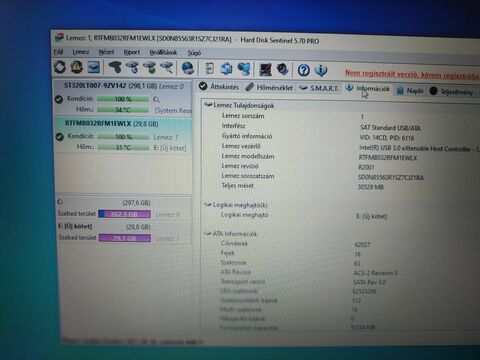
Task: Click the Gyártó információ row label
Action: [247, 136]
